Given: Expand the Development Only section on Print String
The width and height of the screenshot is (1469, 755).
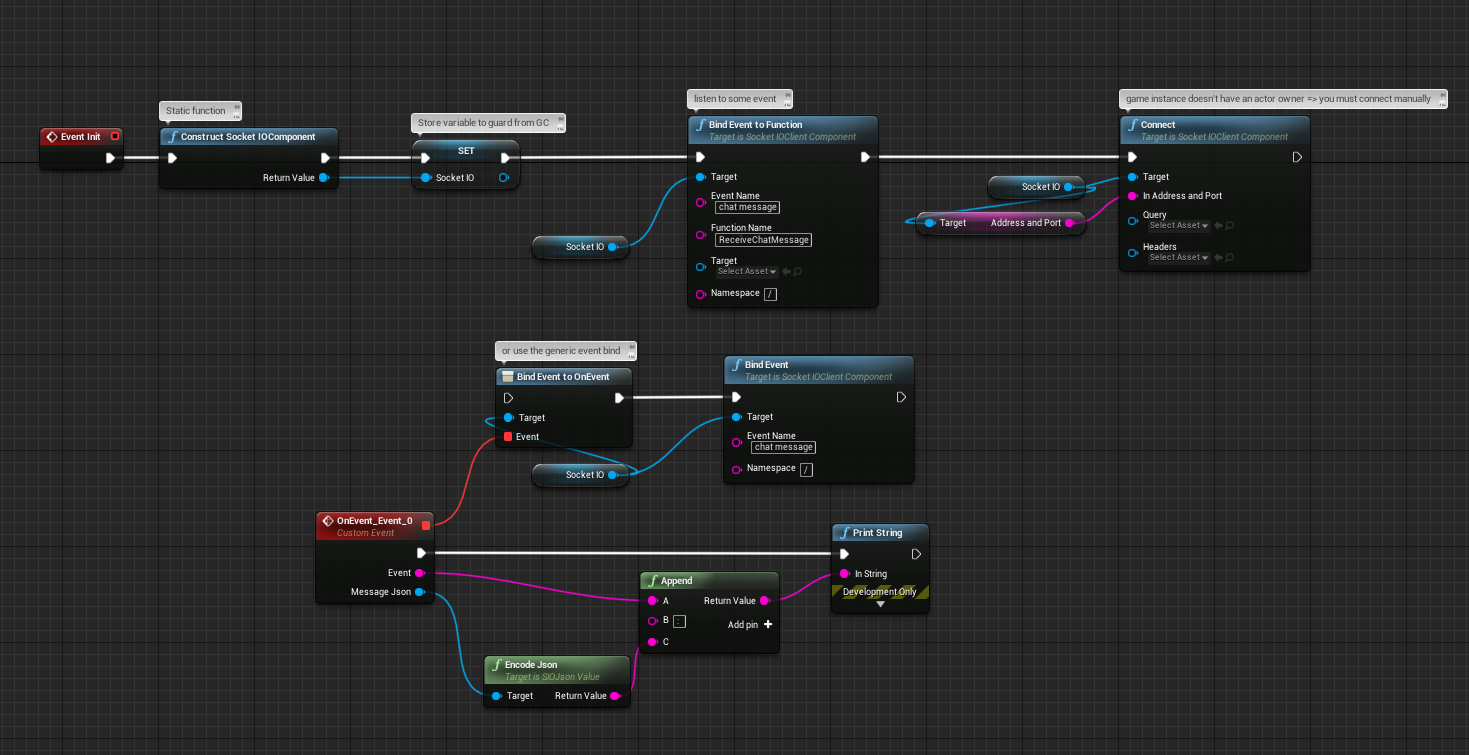Looking at the screenshot, I should click(x=879, y=602).
